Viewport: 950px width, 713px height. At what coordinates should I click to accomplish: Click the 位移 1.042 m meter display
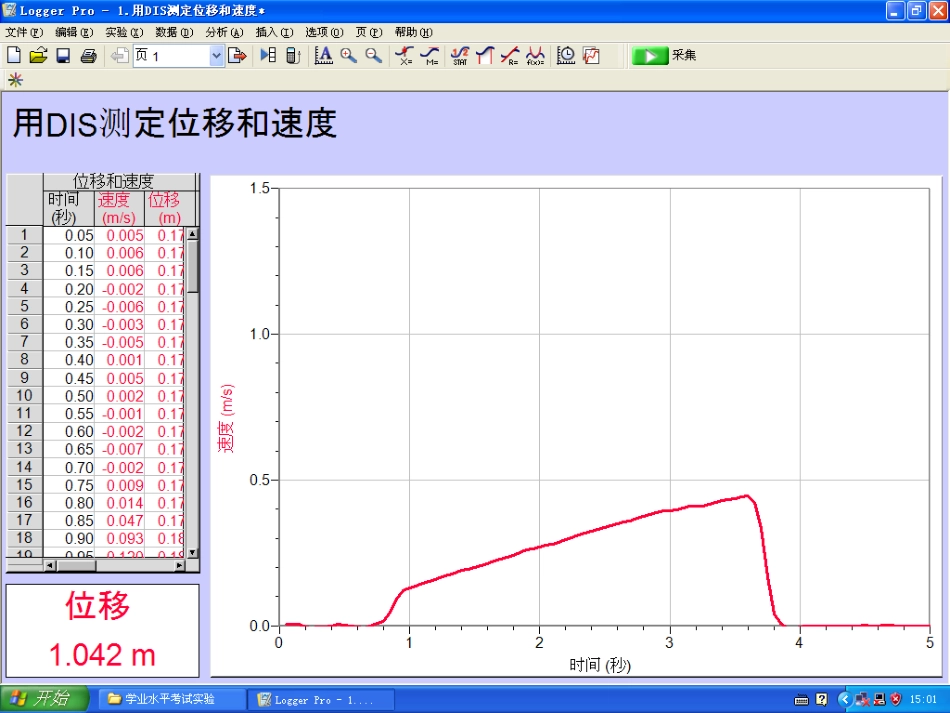[102, 631]
